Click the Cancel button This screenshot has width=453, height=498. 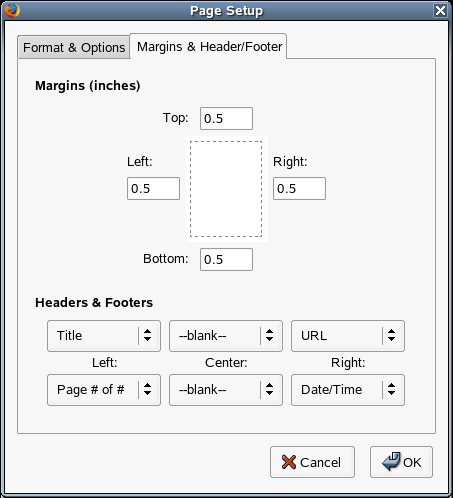pos(312,462)
